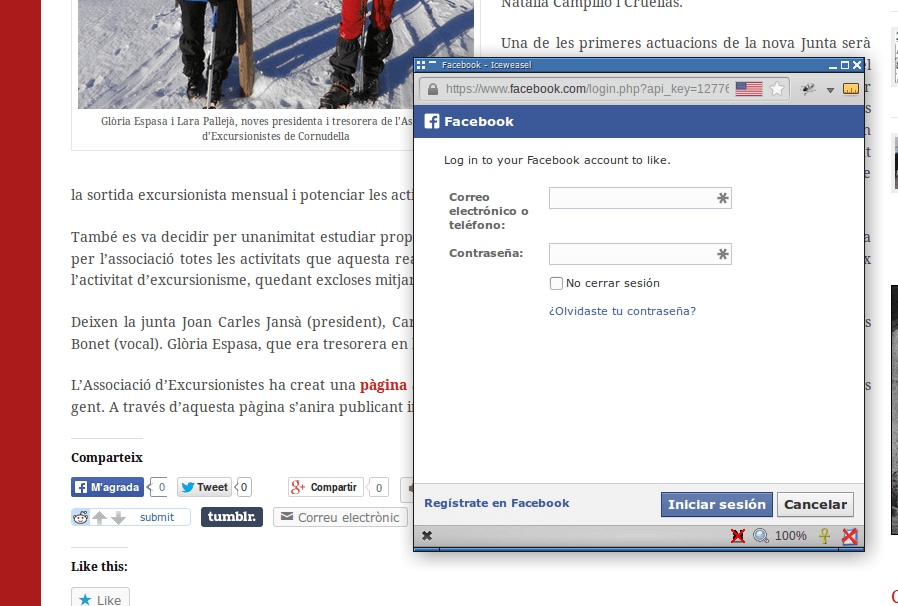Click the Facebook logo in the blue header

(432, 121)
